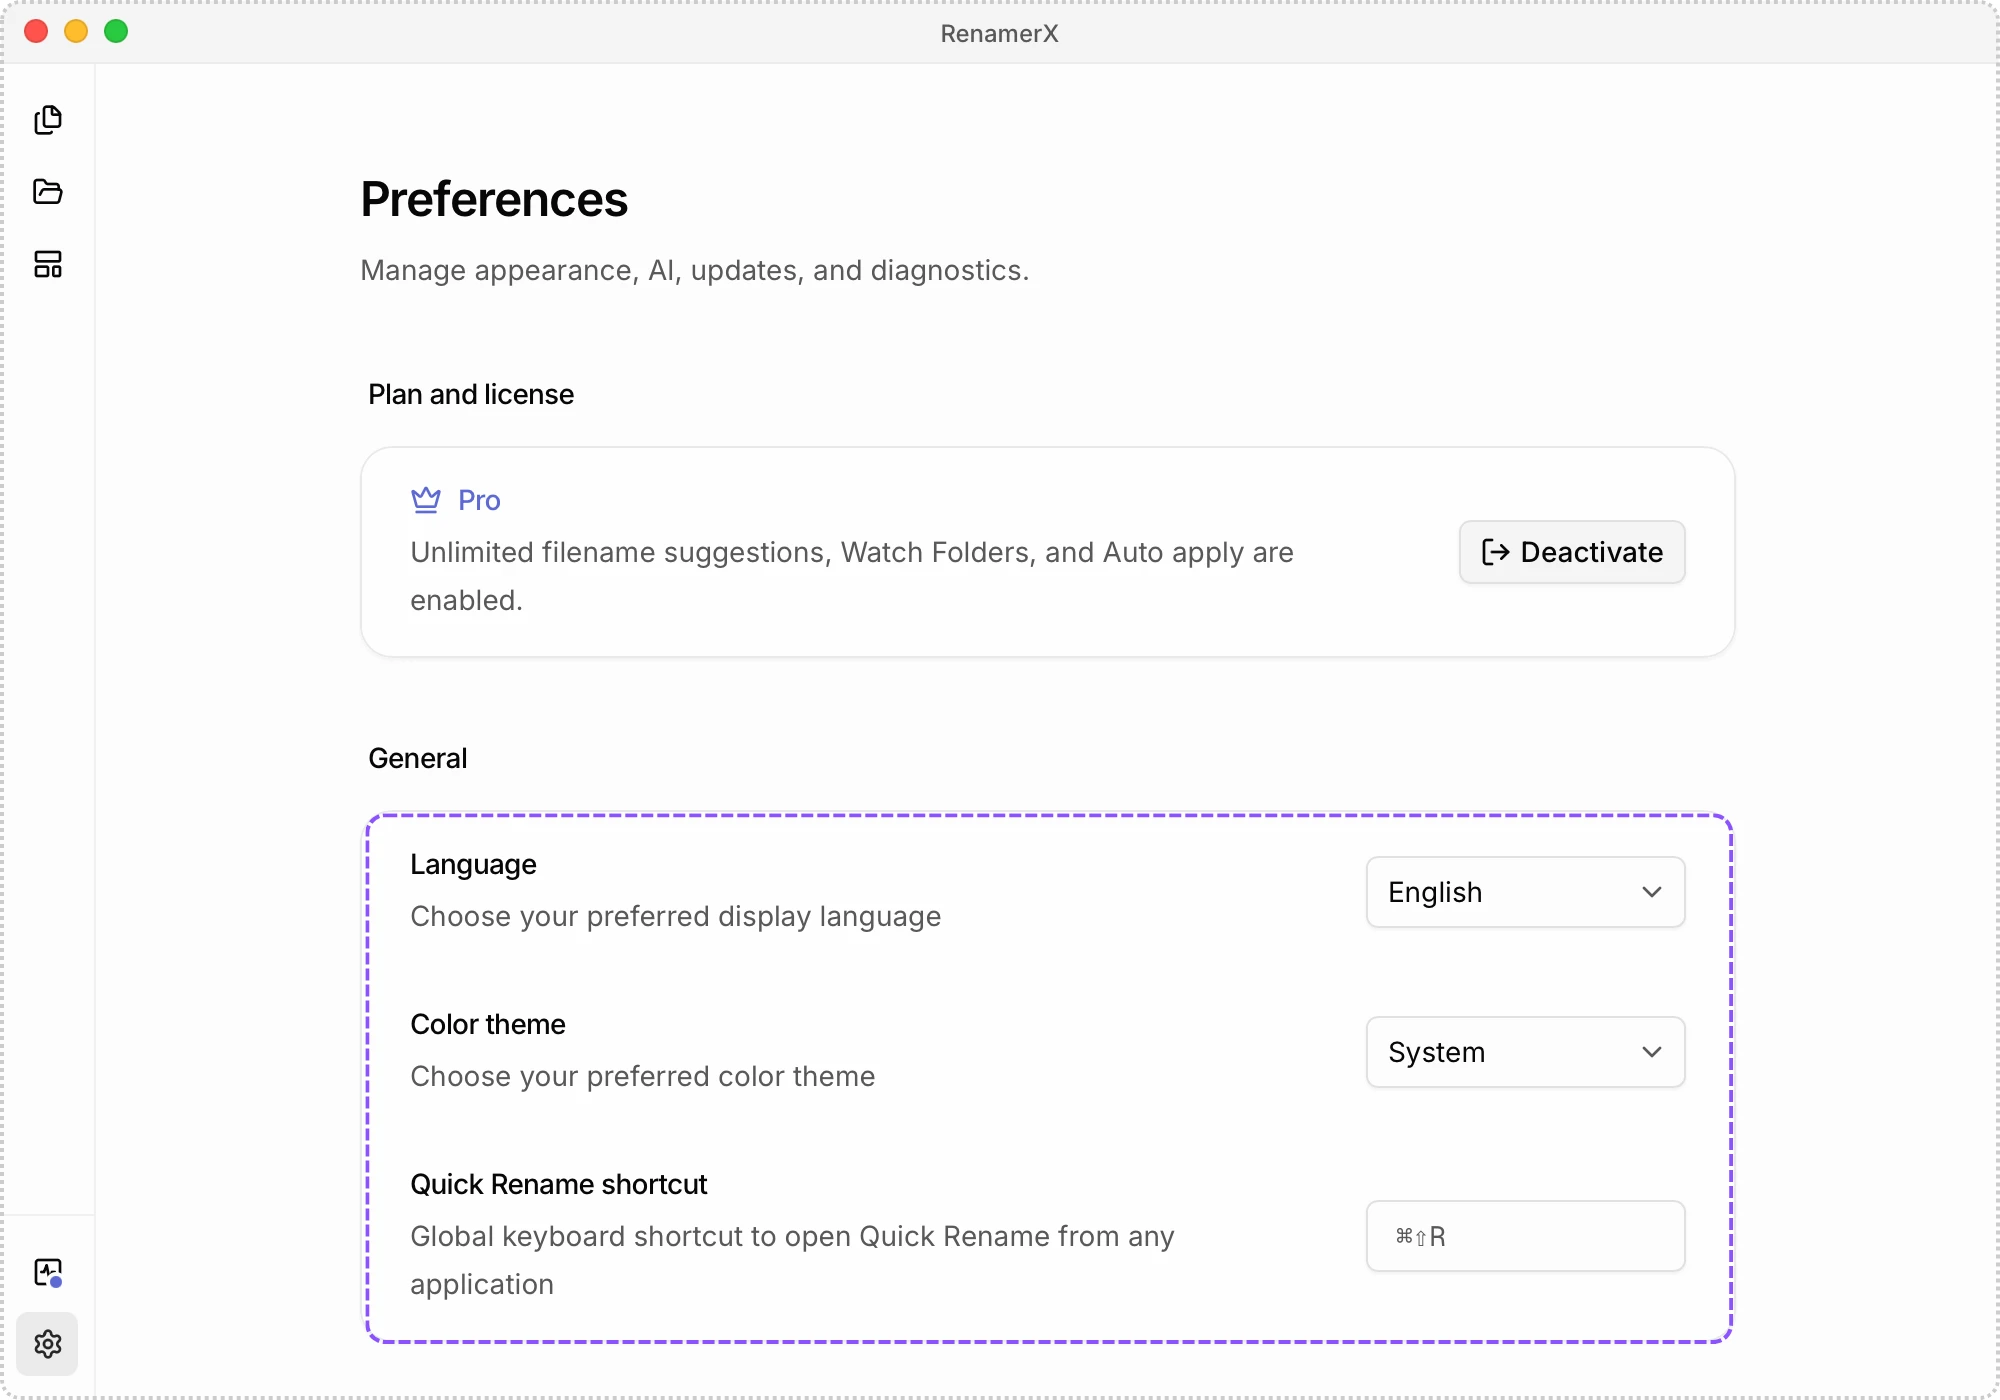Open the Watch Folders sidebar icon
This screenshot has width=2000, height=1400.
[x=48, y=192]
